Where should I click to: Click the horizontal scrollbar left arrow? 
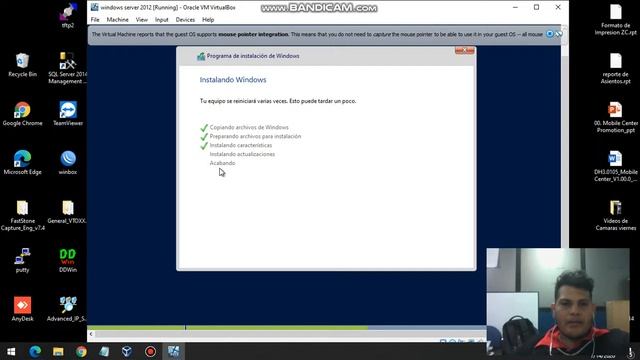coord(91,334)
